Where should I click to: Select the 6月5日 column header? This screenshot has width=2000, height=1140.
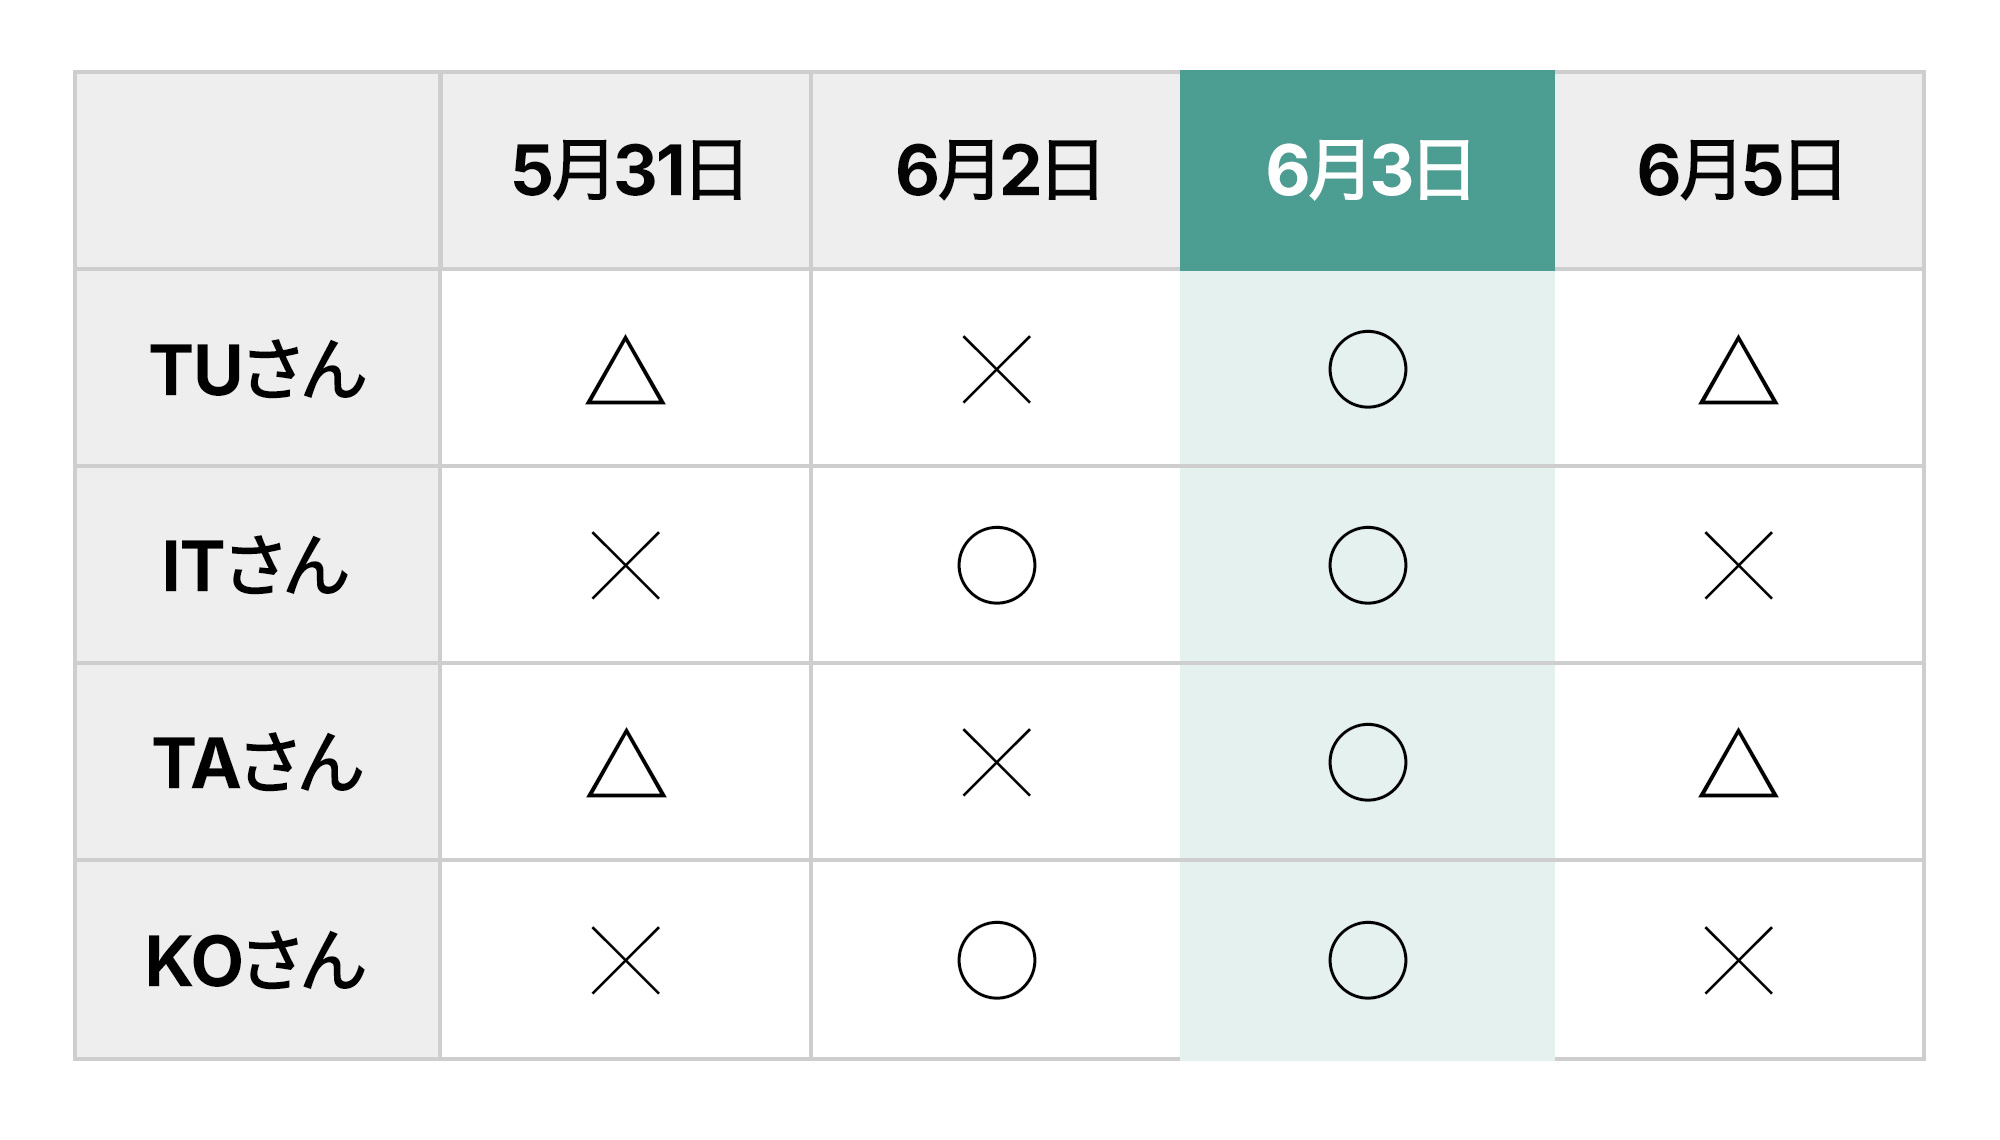(x=1739, y=170)
